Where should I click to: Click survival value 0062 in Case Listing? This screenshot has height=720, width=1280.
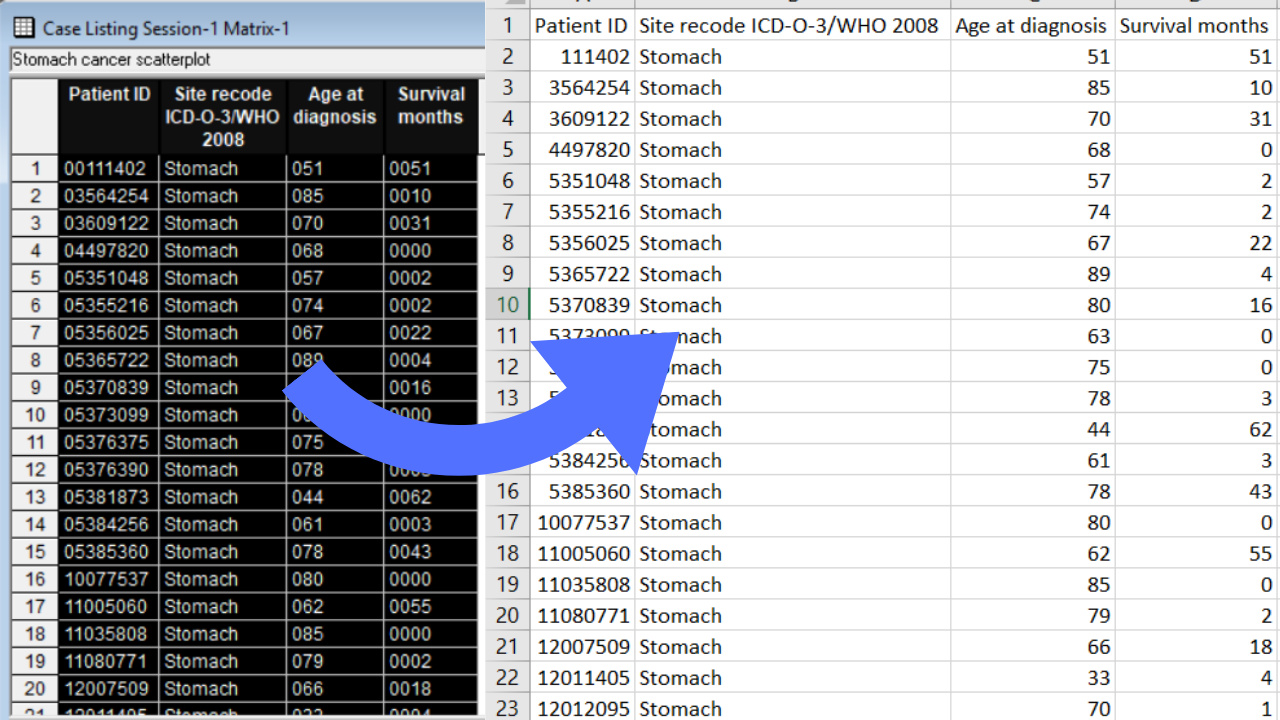(x=431, y=497)
